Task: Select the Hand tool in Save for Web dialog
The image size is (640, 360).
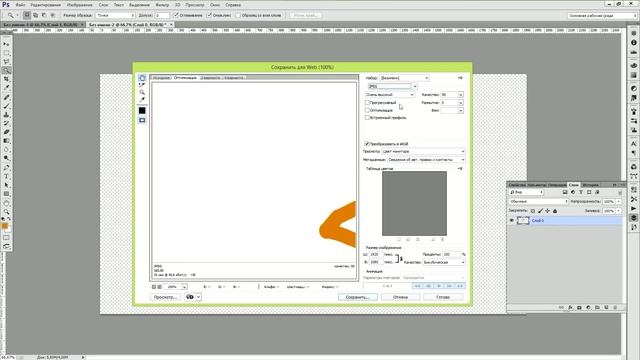Action: pyautogui.click(x=142, y=78)
